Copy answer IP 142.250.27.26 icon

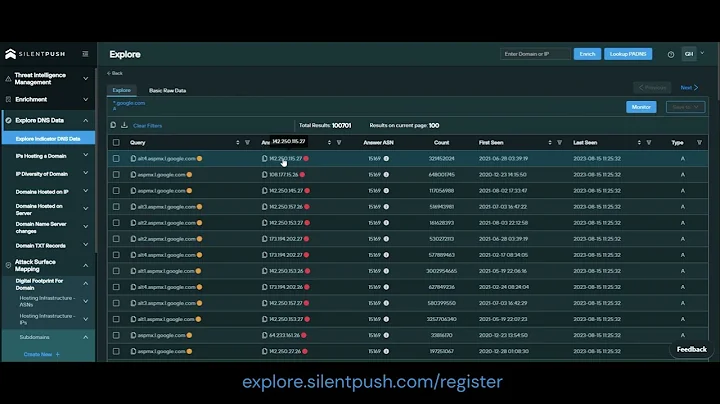click(x=264, y=351)
